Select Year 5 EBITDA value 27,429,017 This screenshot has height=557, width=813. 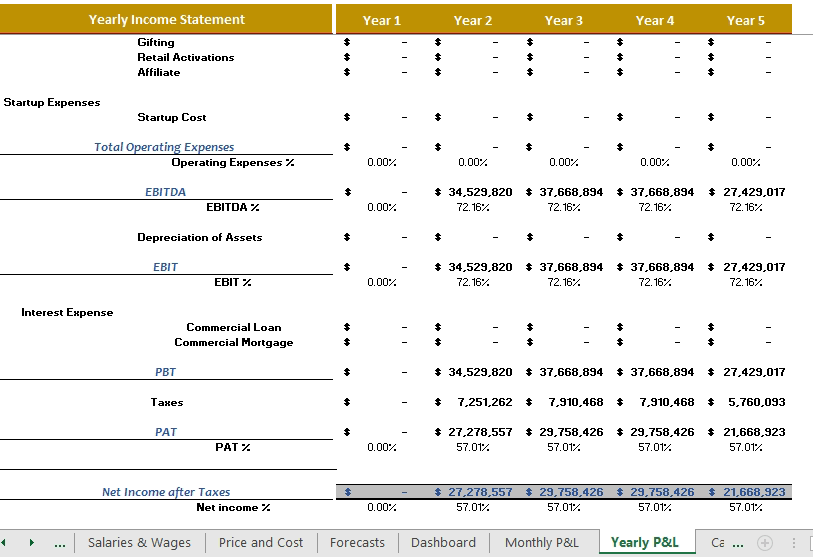(x=754, y=192)
